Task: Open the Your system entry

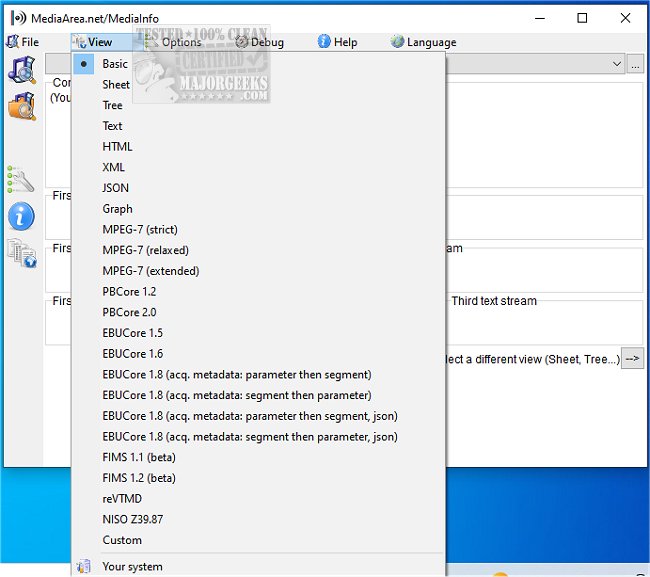Action: tap(258, 566)
